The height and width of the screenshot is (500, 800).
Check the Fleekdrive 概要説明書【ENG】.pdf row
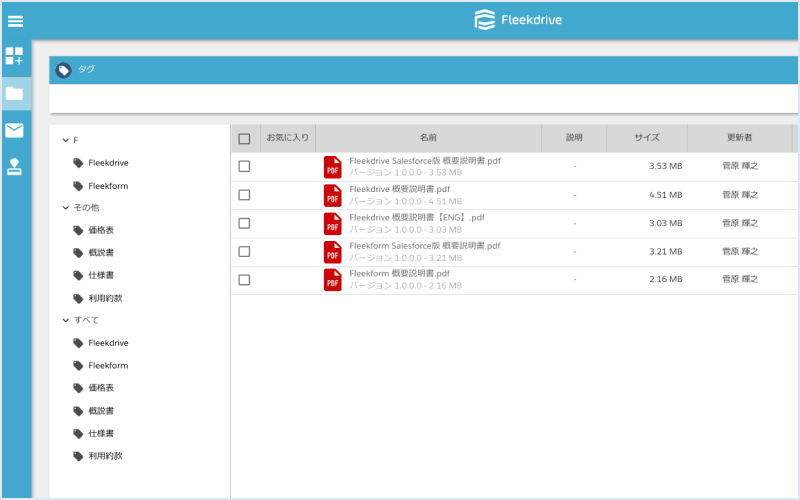point(244,223)
